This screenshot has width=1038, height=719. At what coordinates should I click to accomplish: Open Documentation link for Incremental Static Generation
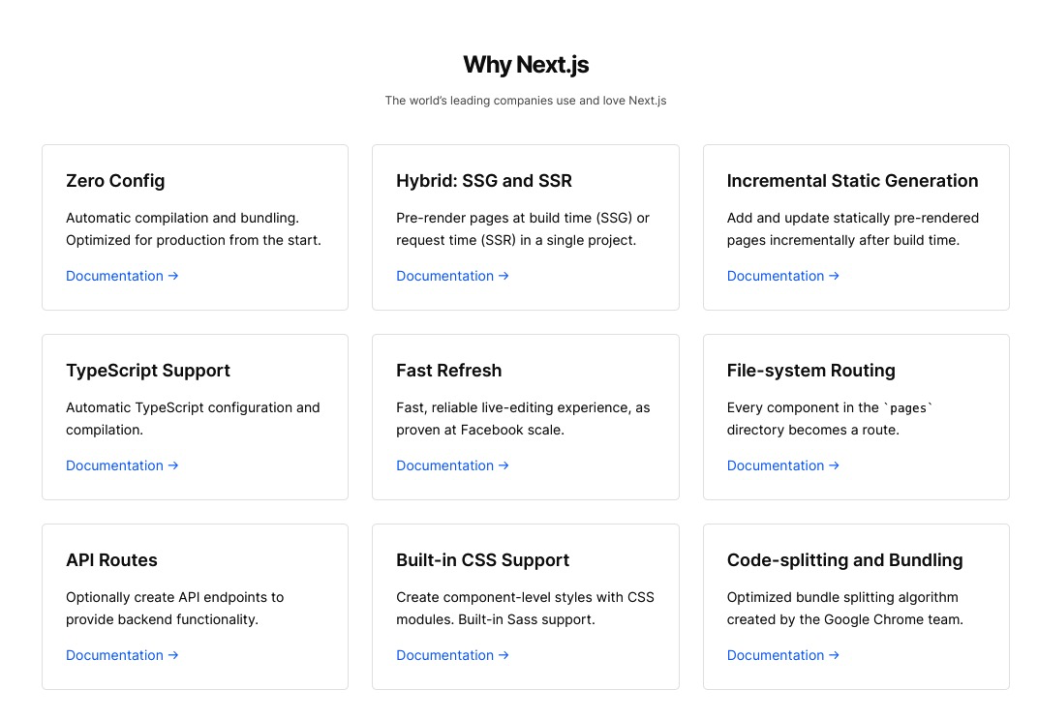pos(782,276)
